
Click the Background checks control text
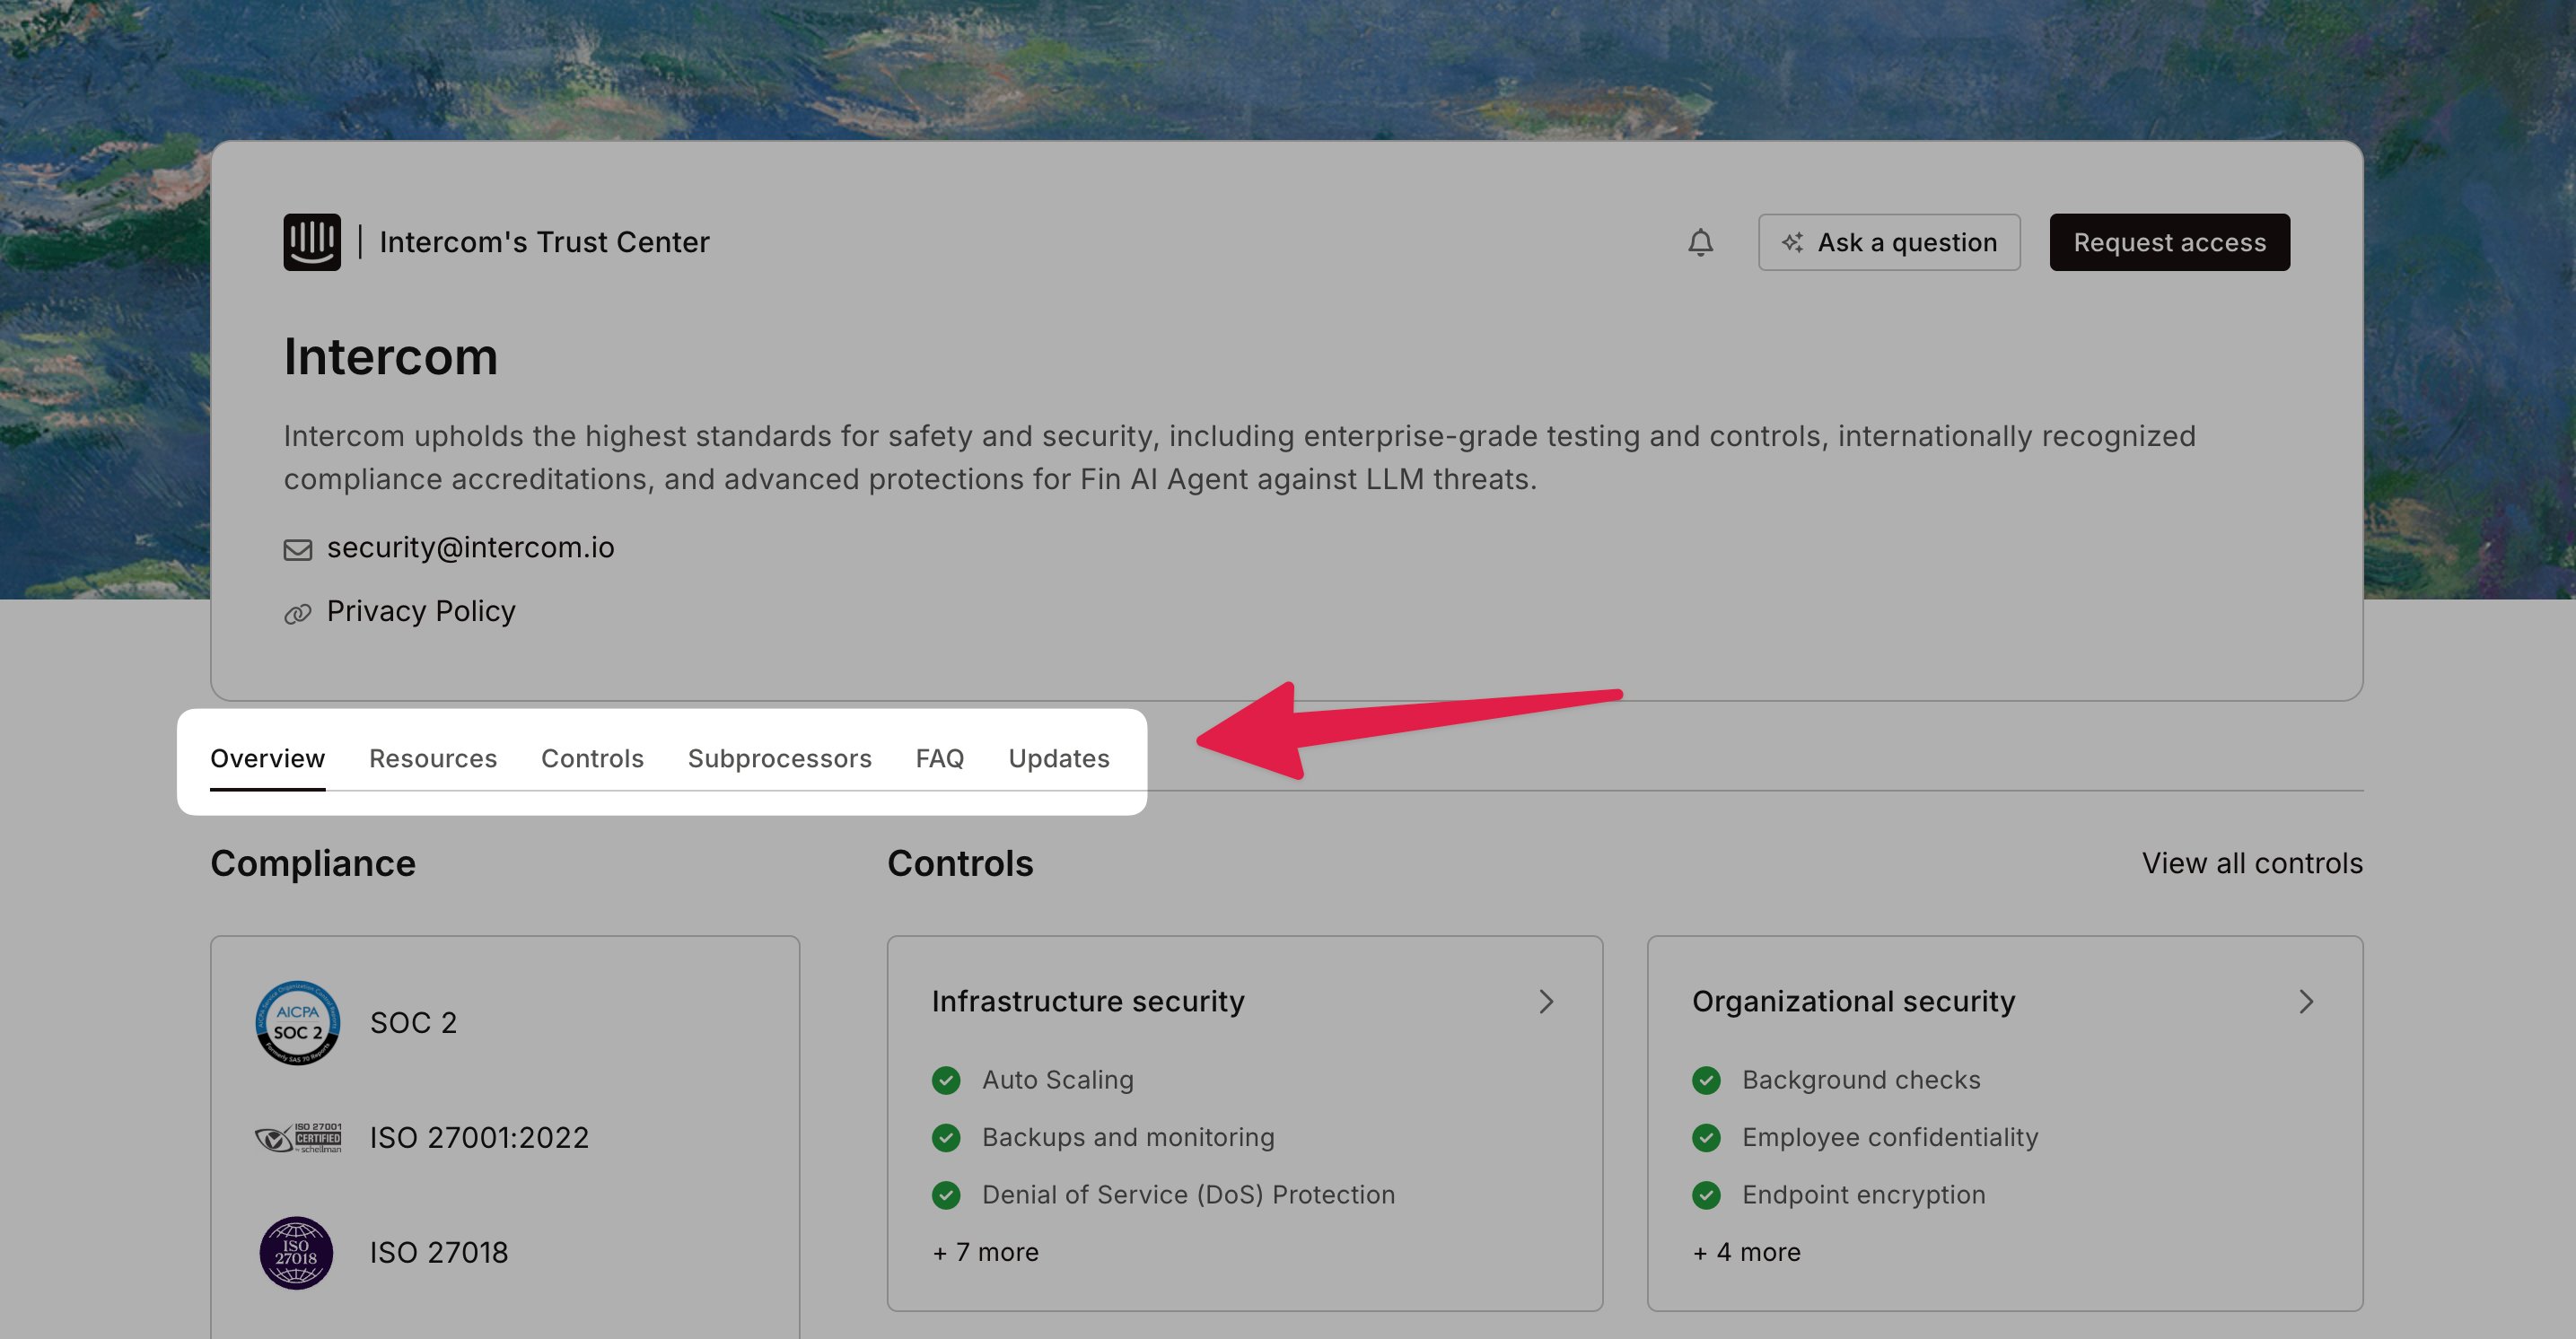click(x=1861, y=1080)
